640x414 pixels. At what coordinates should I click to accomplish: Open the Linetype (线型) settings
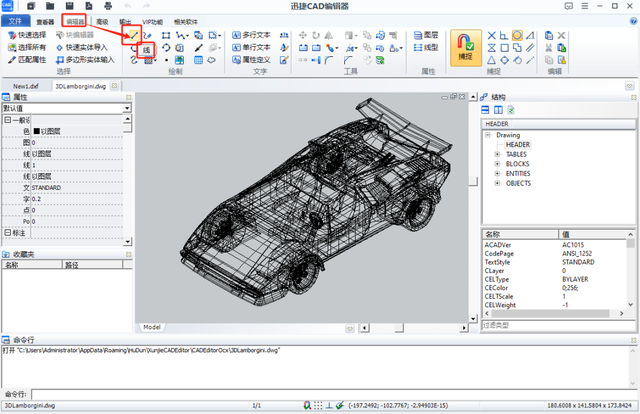[426, 47]
